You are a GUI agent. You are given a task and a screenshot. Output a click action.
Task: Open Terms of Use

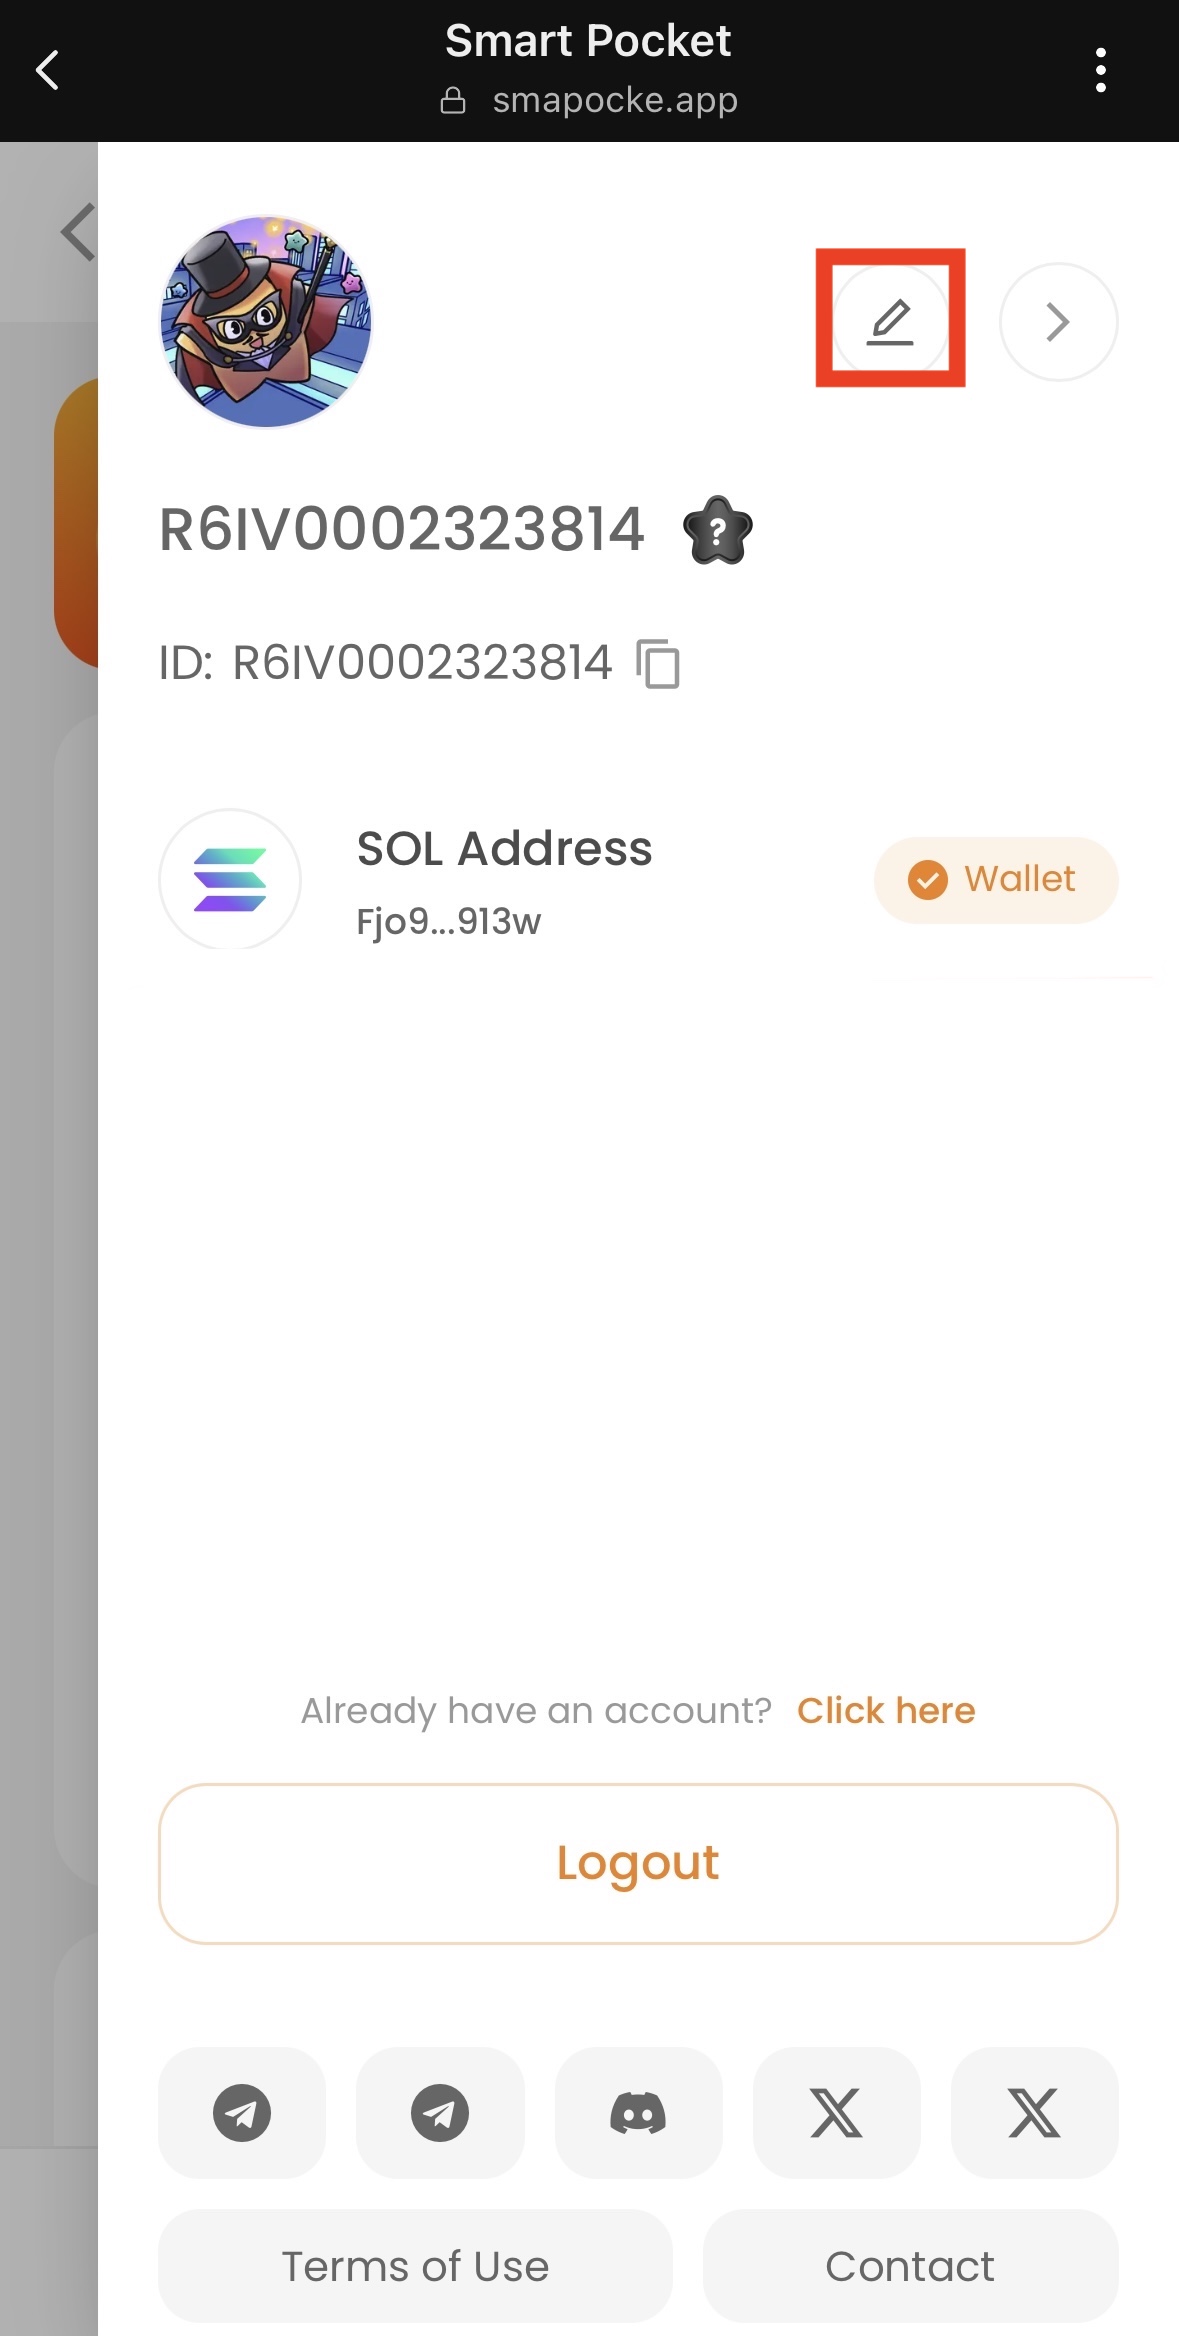415,2266
